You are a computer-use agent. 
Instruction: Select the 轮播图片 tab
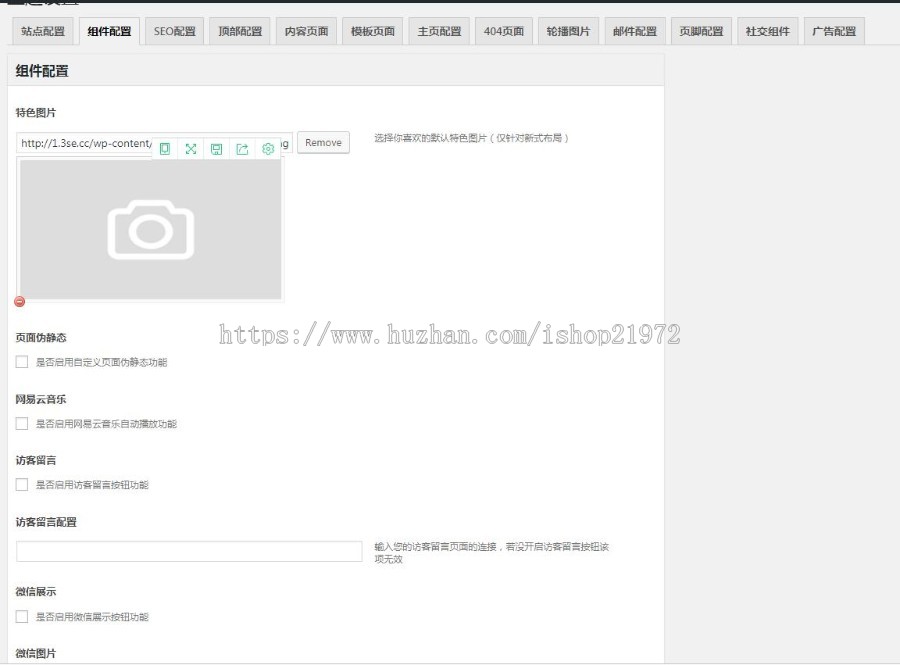pyautogui.click(x=568, y=31)
